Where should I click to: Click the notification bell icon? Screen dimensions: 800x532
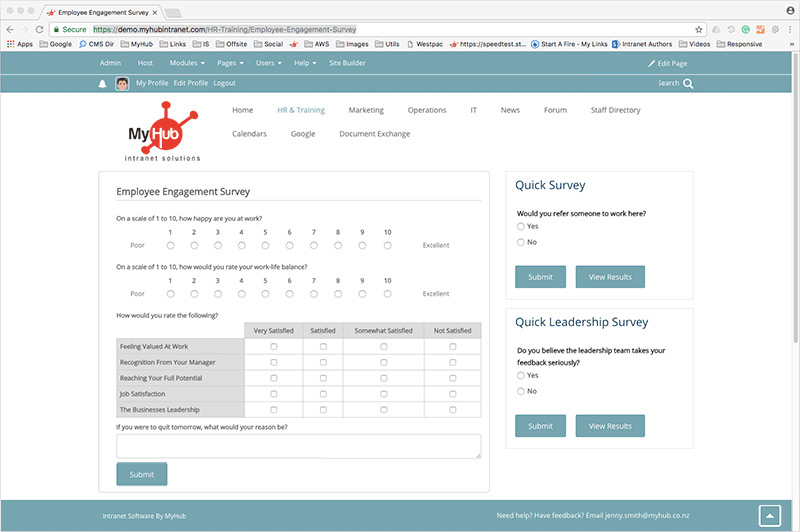point(102,84)
